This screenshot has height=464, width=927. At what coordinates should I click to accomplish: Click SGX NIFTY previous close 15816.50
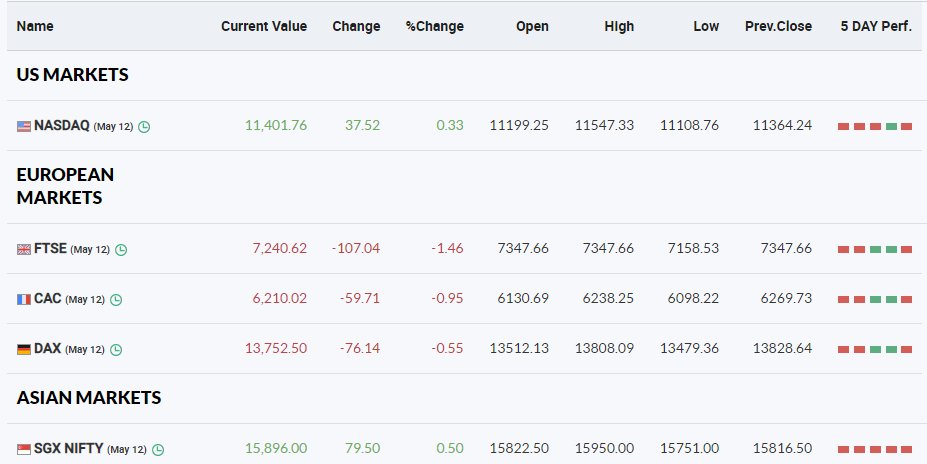782,448
